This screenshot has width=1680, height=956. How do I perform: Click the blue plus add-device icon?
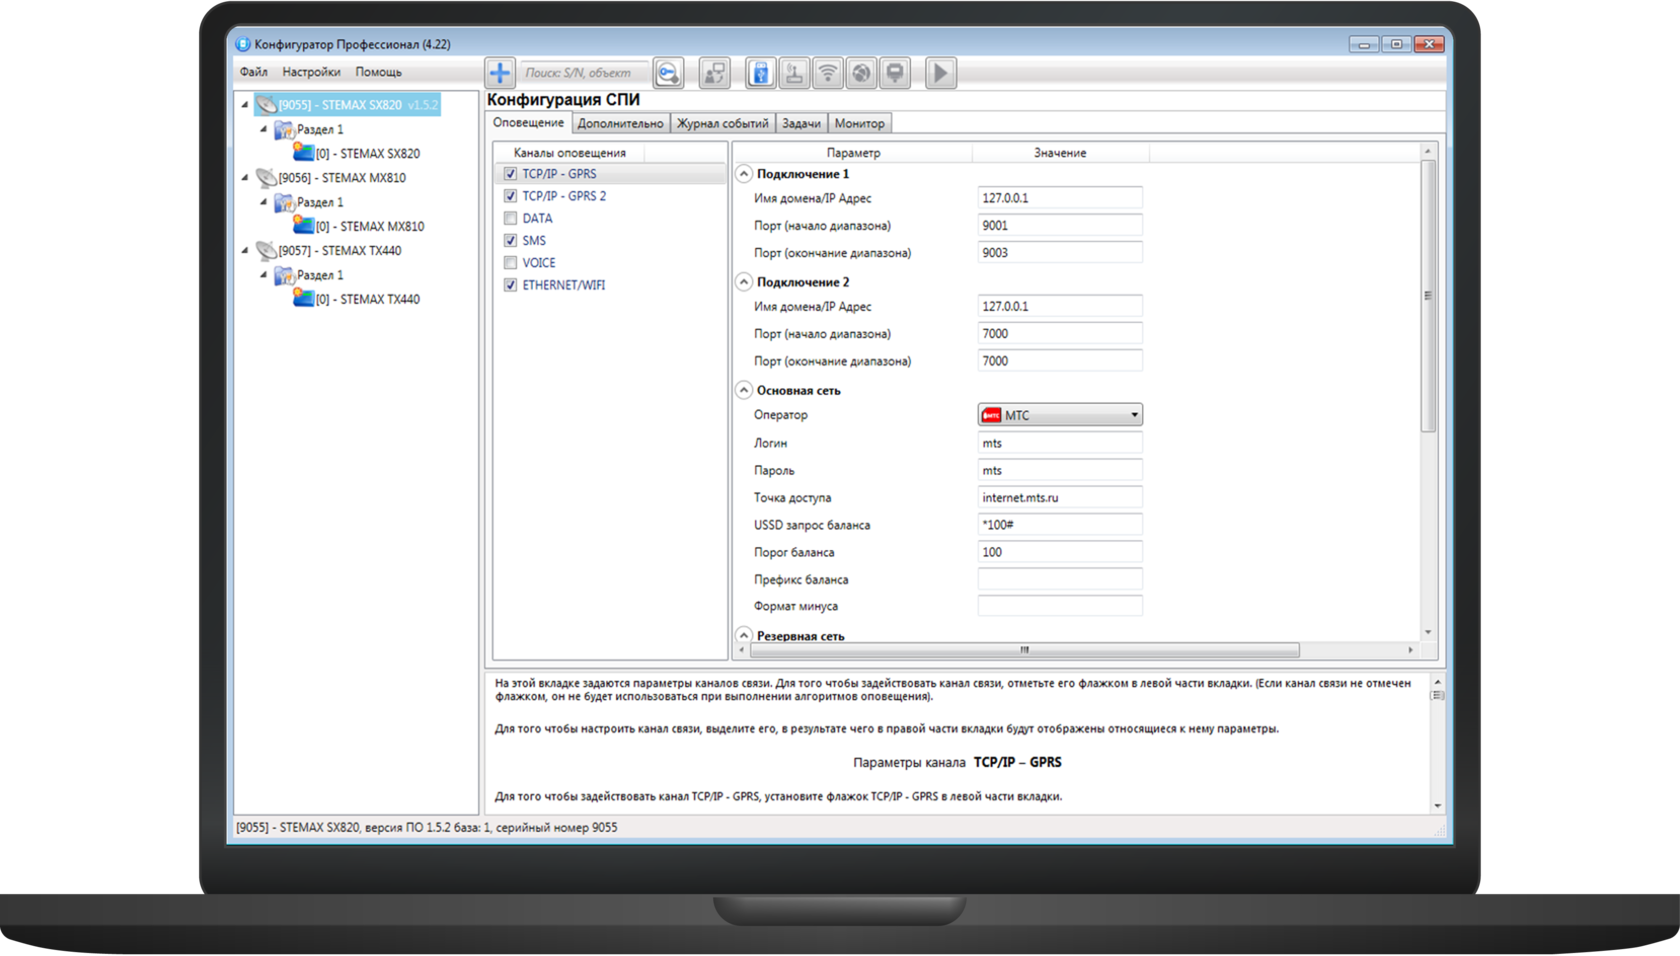(x=499, y=73)
